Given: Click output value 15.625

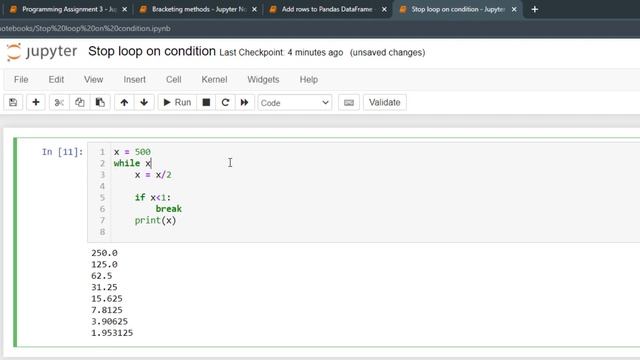Looking at the screenshot, I should coord(107,299).
